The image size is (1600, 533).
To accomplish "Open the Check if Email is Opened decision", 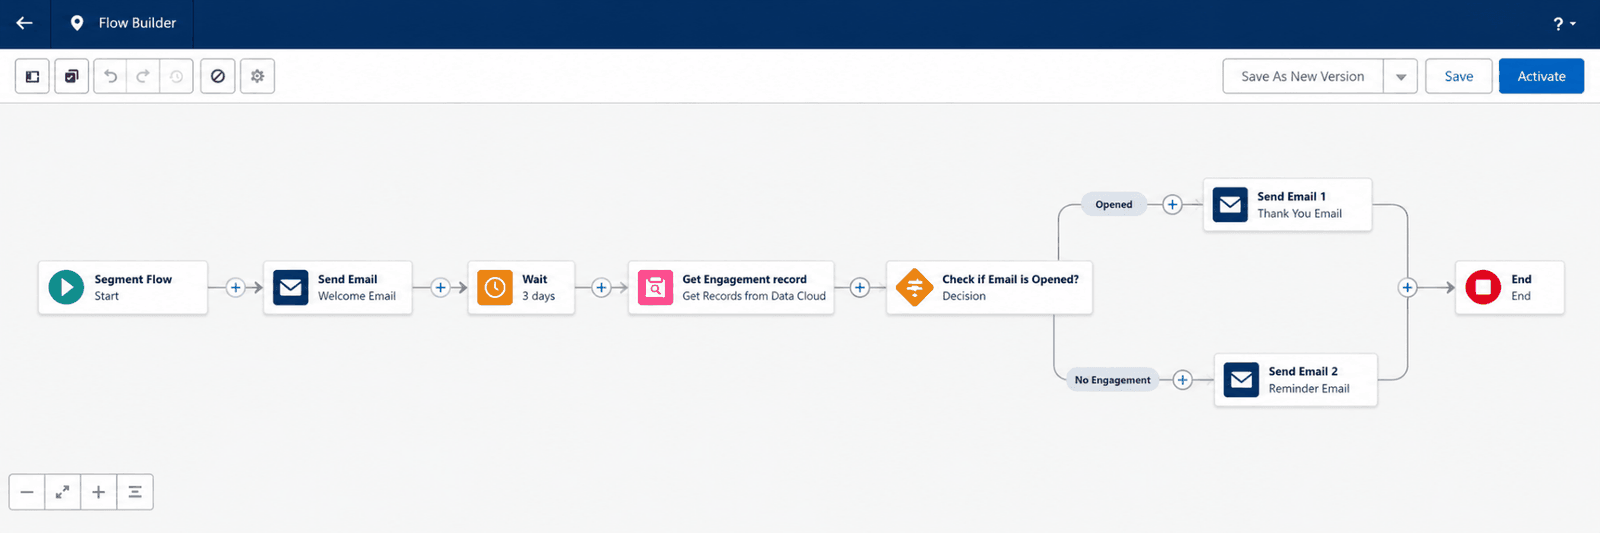I will (x=989, y=287).
